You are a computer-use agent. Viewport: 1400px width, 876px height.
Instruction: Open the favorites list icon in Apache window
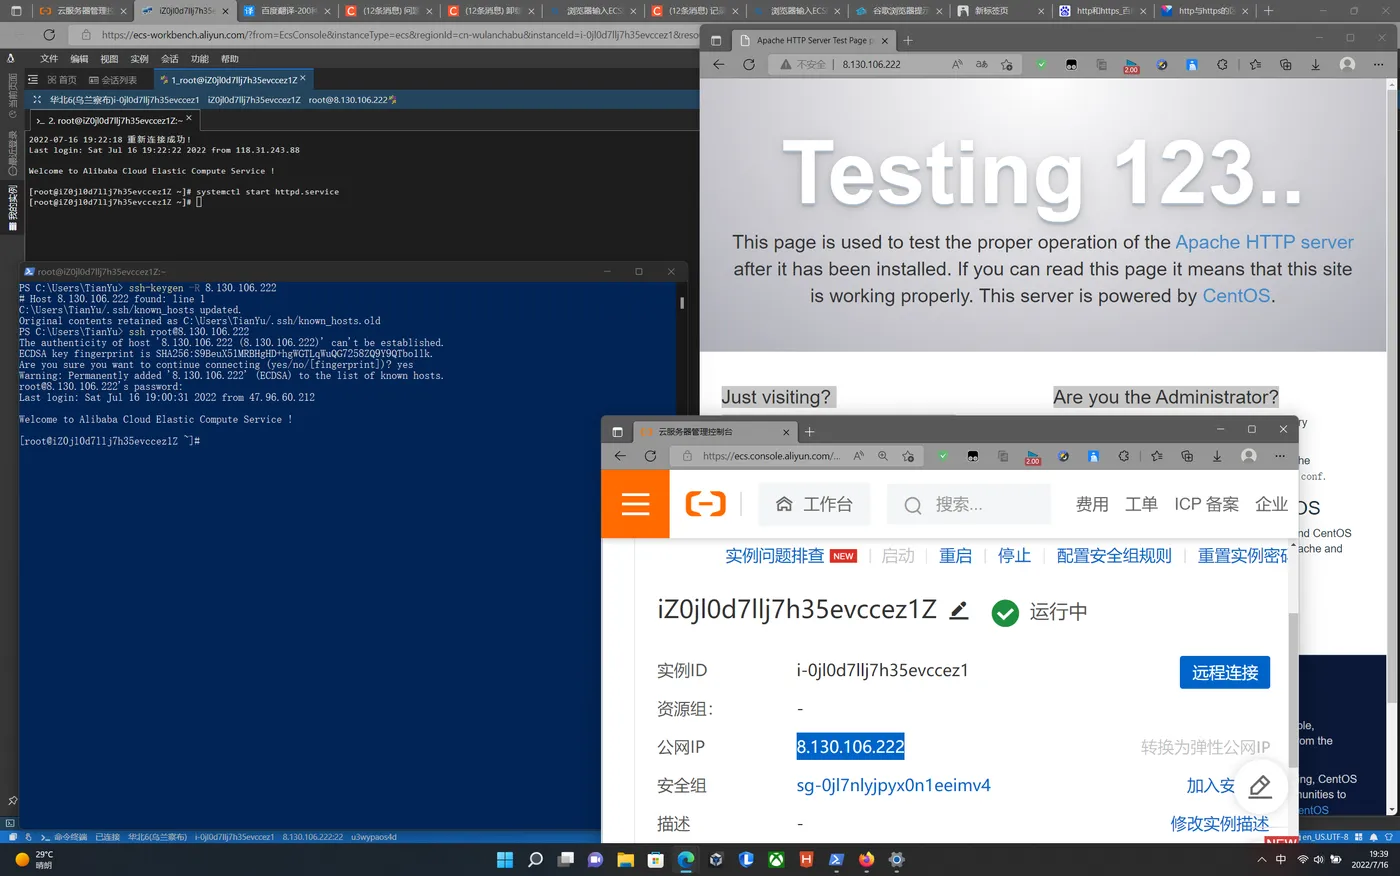1255,64
